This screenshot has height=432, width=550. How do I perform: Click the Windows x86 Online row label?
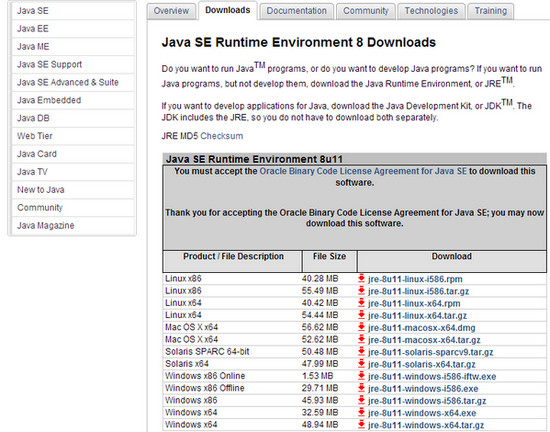click(205, 376)
